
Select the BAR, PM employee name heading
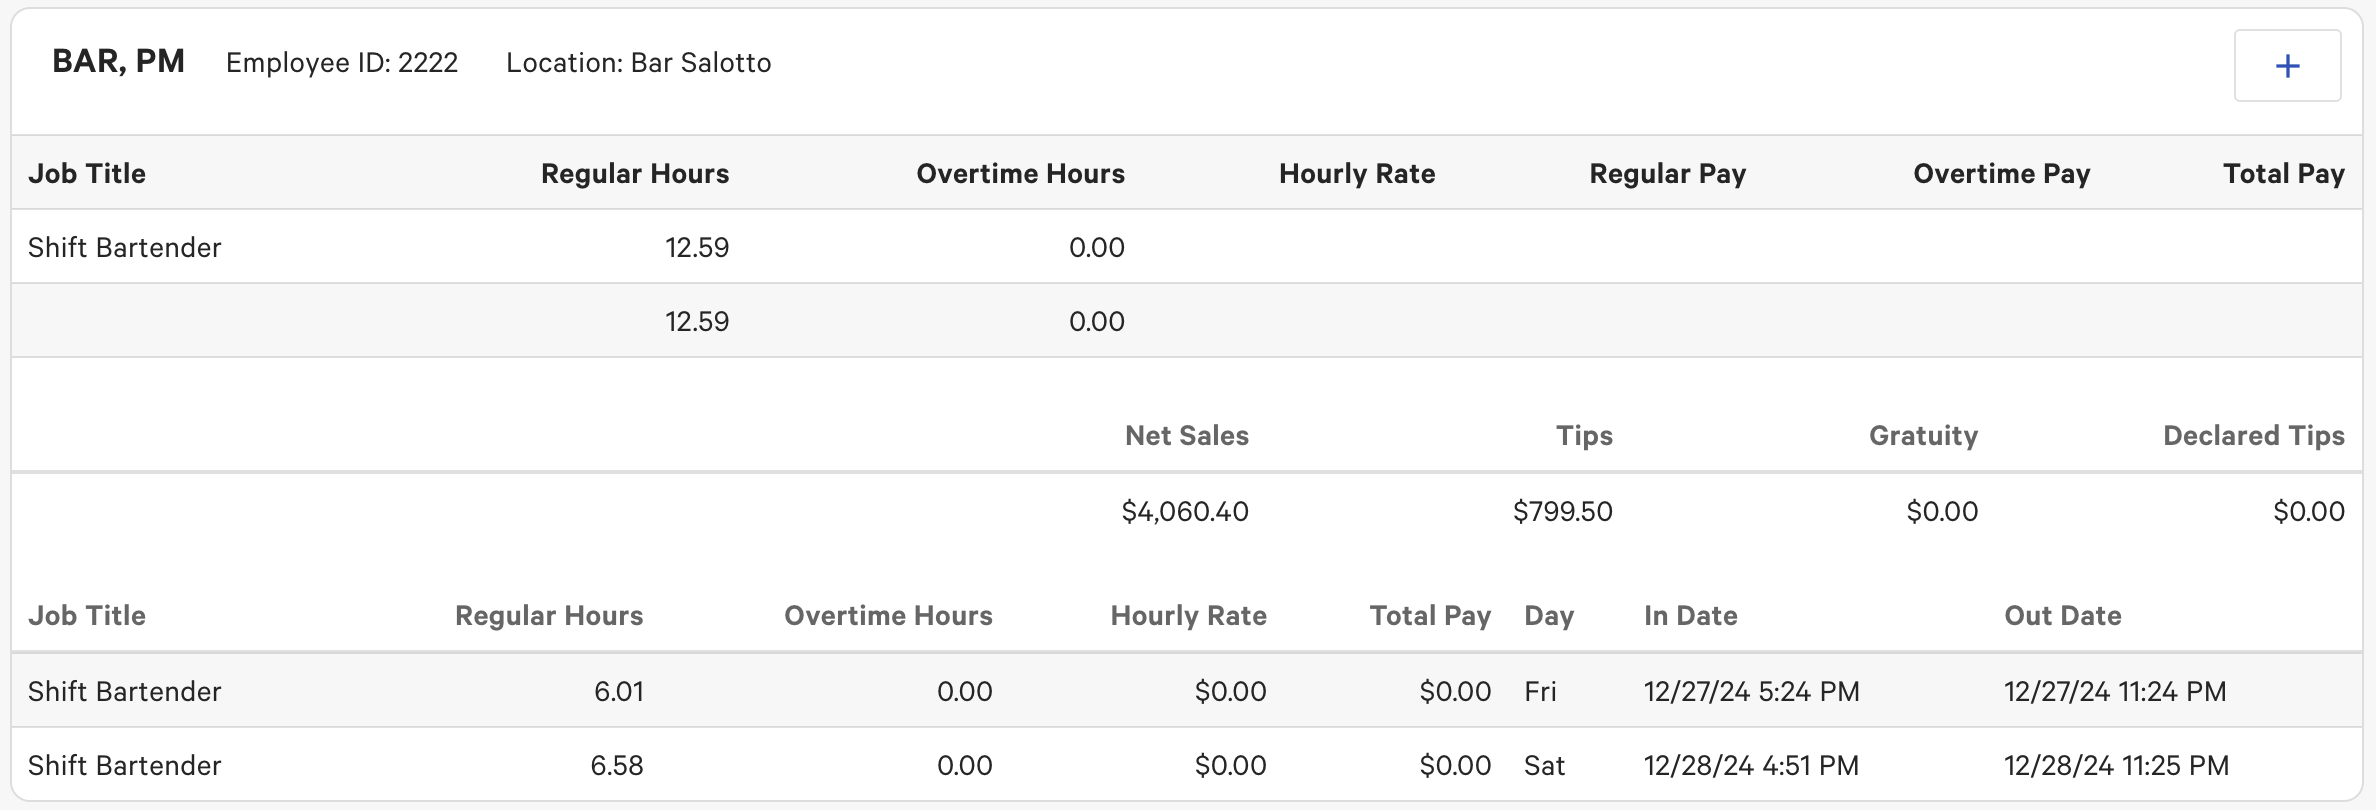tap(118, 62)
